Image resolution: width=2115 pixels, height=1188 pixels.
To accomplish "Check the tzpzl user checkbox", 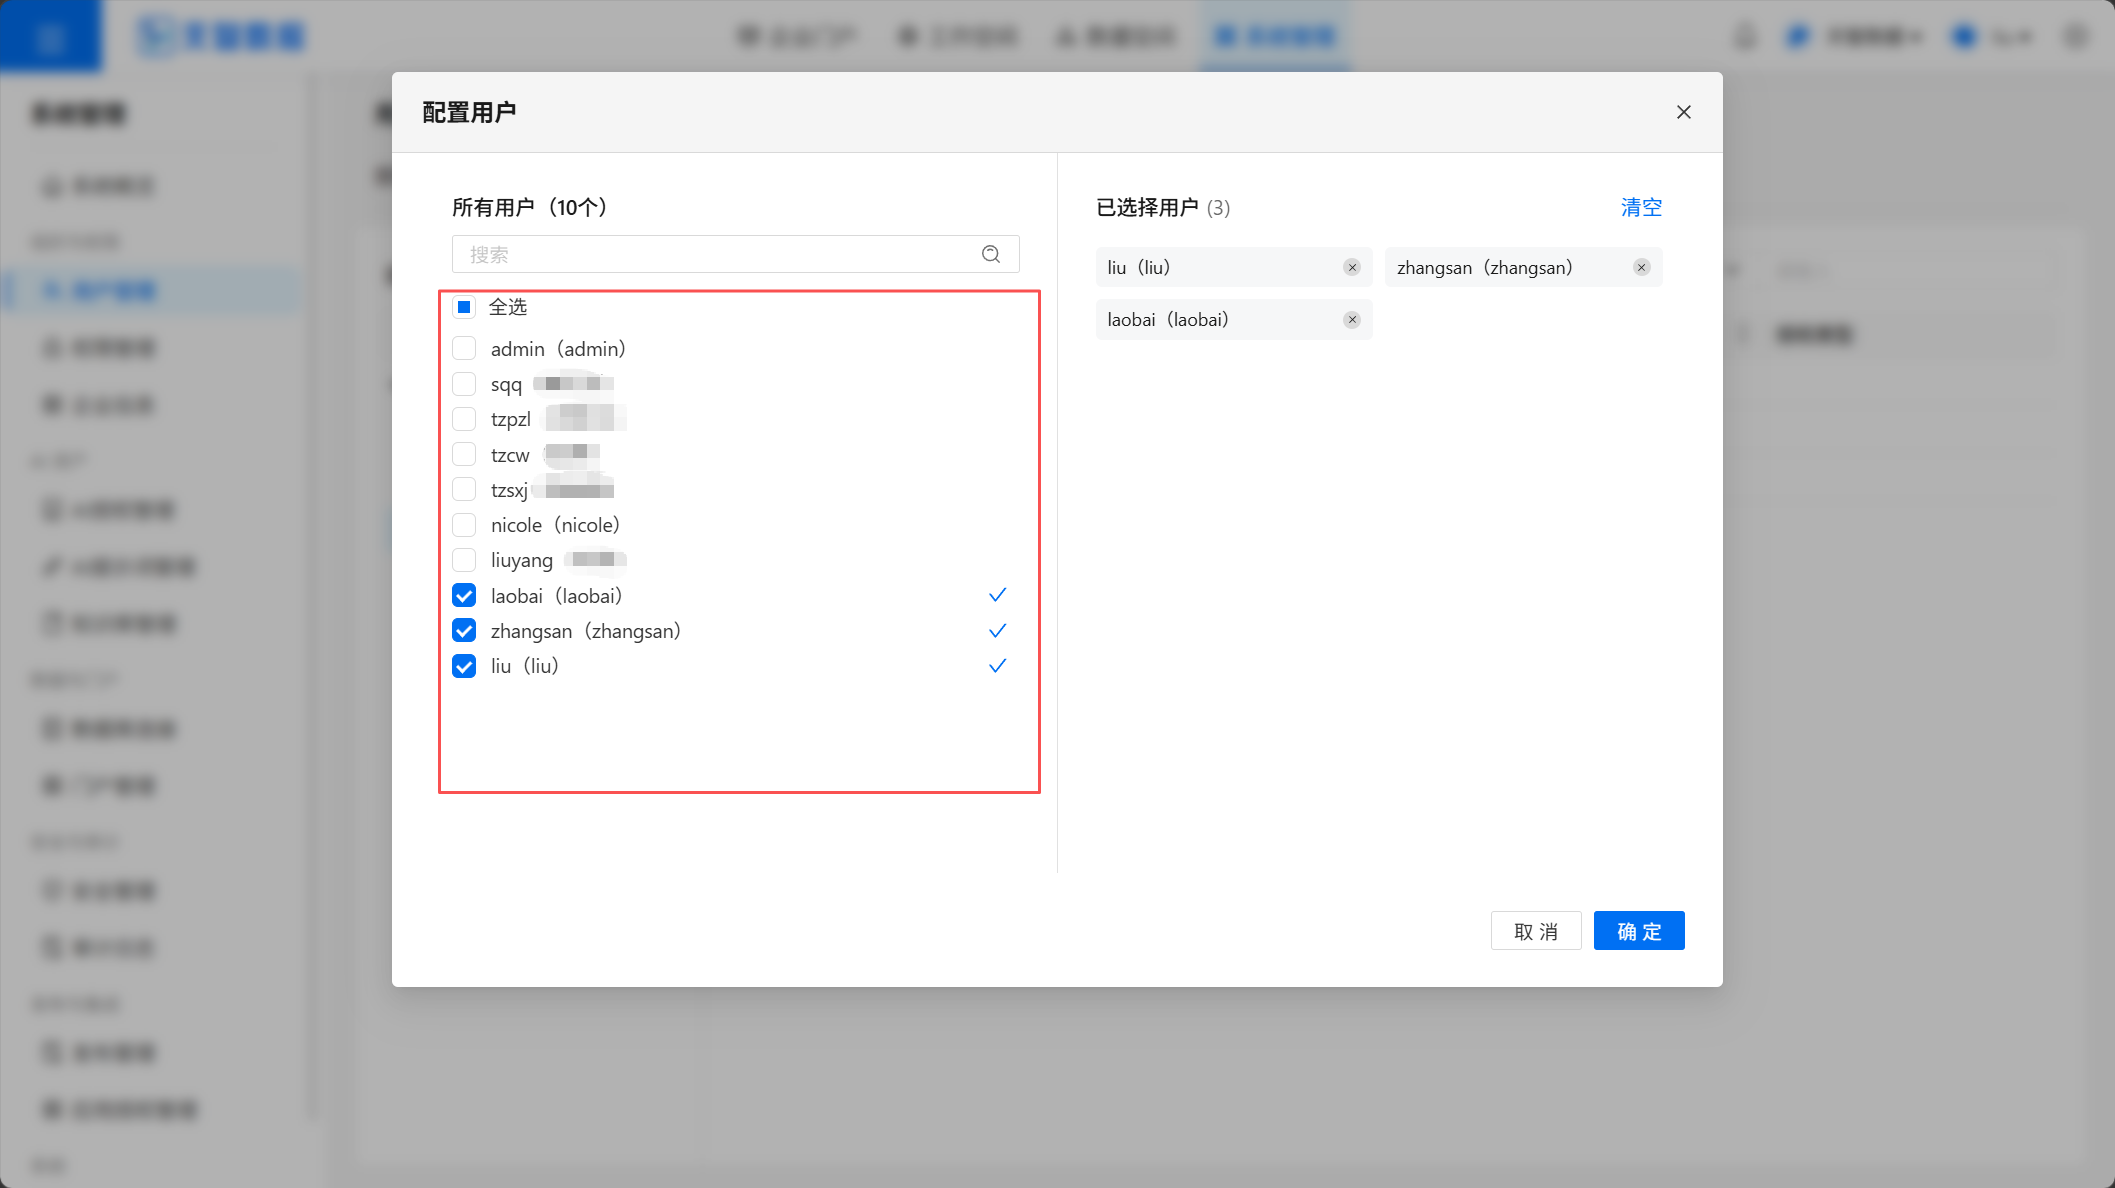I will [x=464, y=419].
